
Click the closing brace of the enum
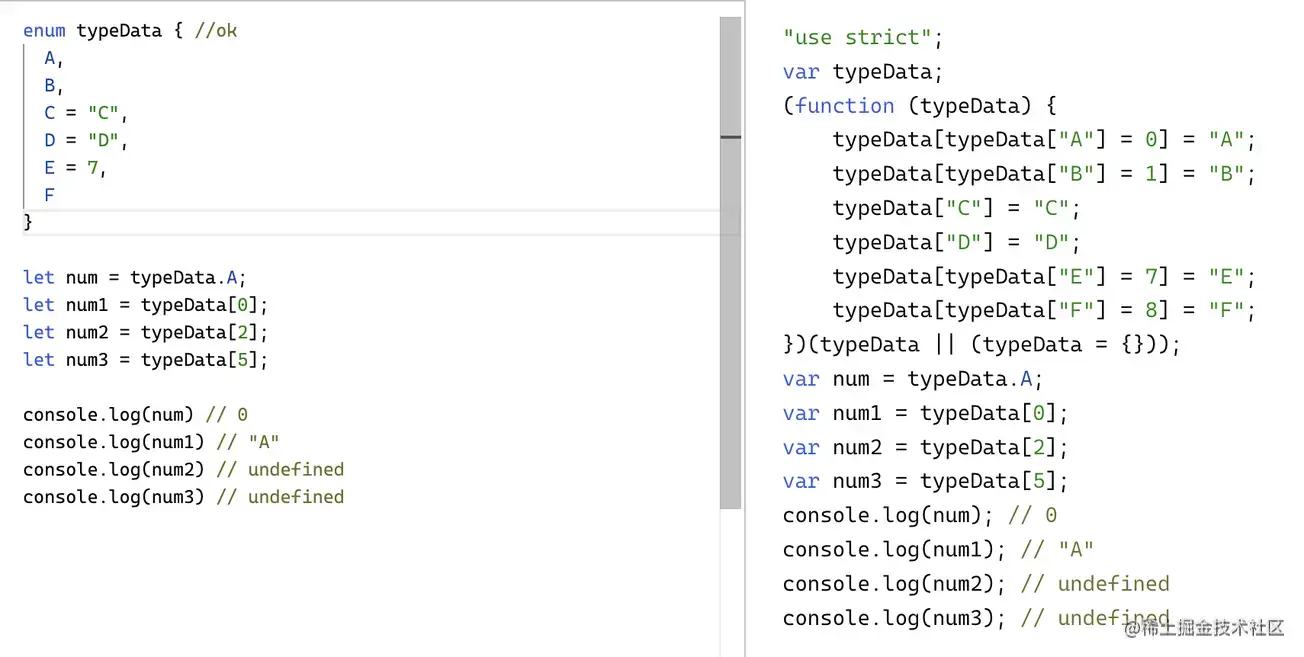pos(28,222)
